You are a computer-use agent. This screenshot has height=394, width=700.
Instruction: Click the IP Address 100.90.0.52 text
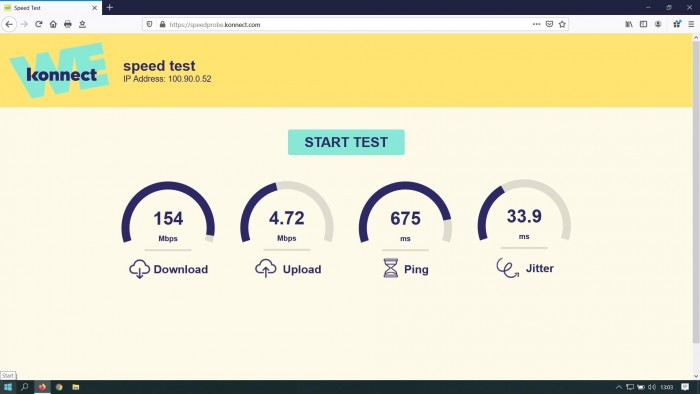pyautogui.click(x=167, y=79)
